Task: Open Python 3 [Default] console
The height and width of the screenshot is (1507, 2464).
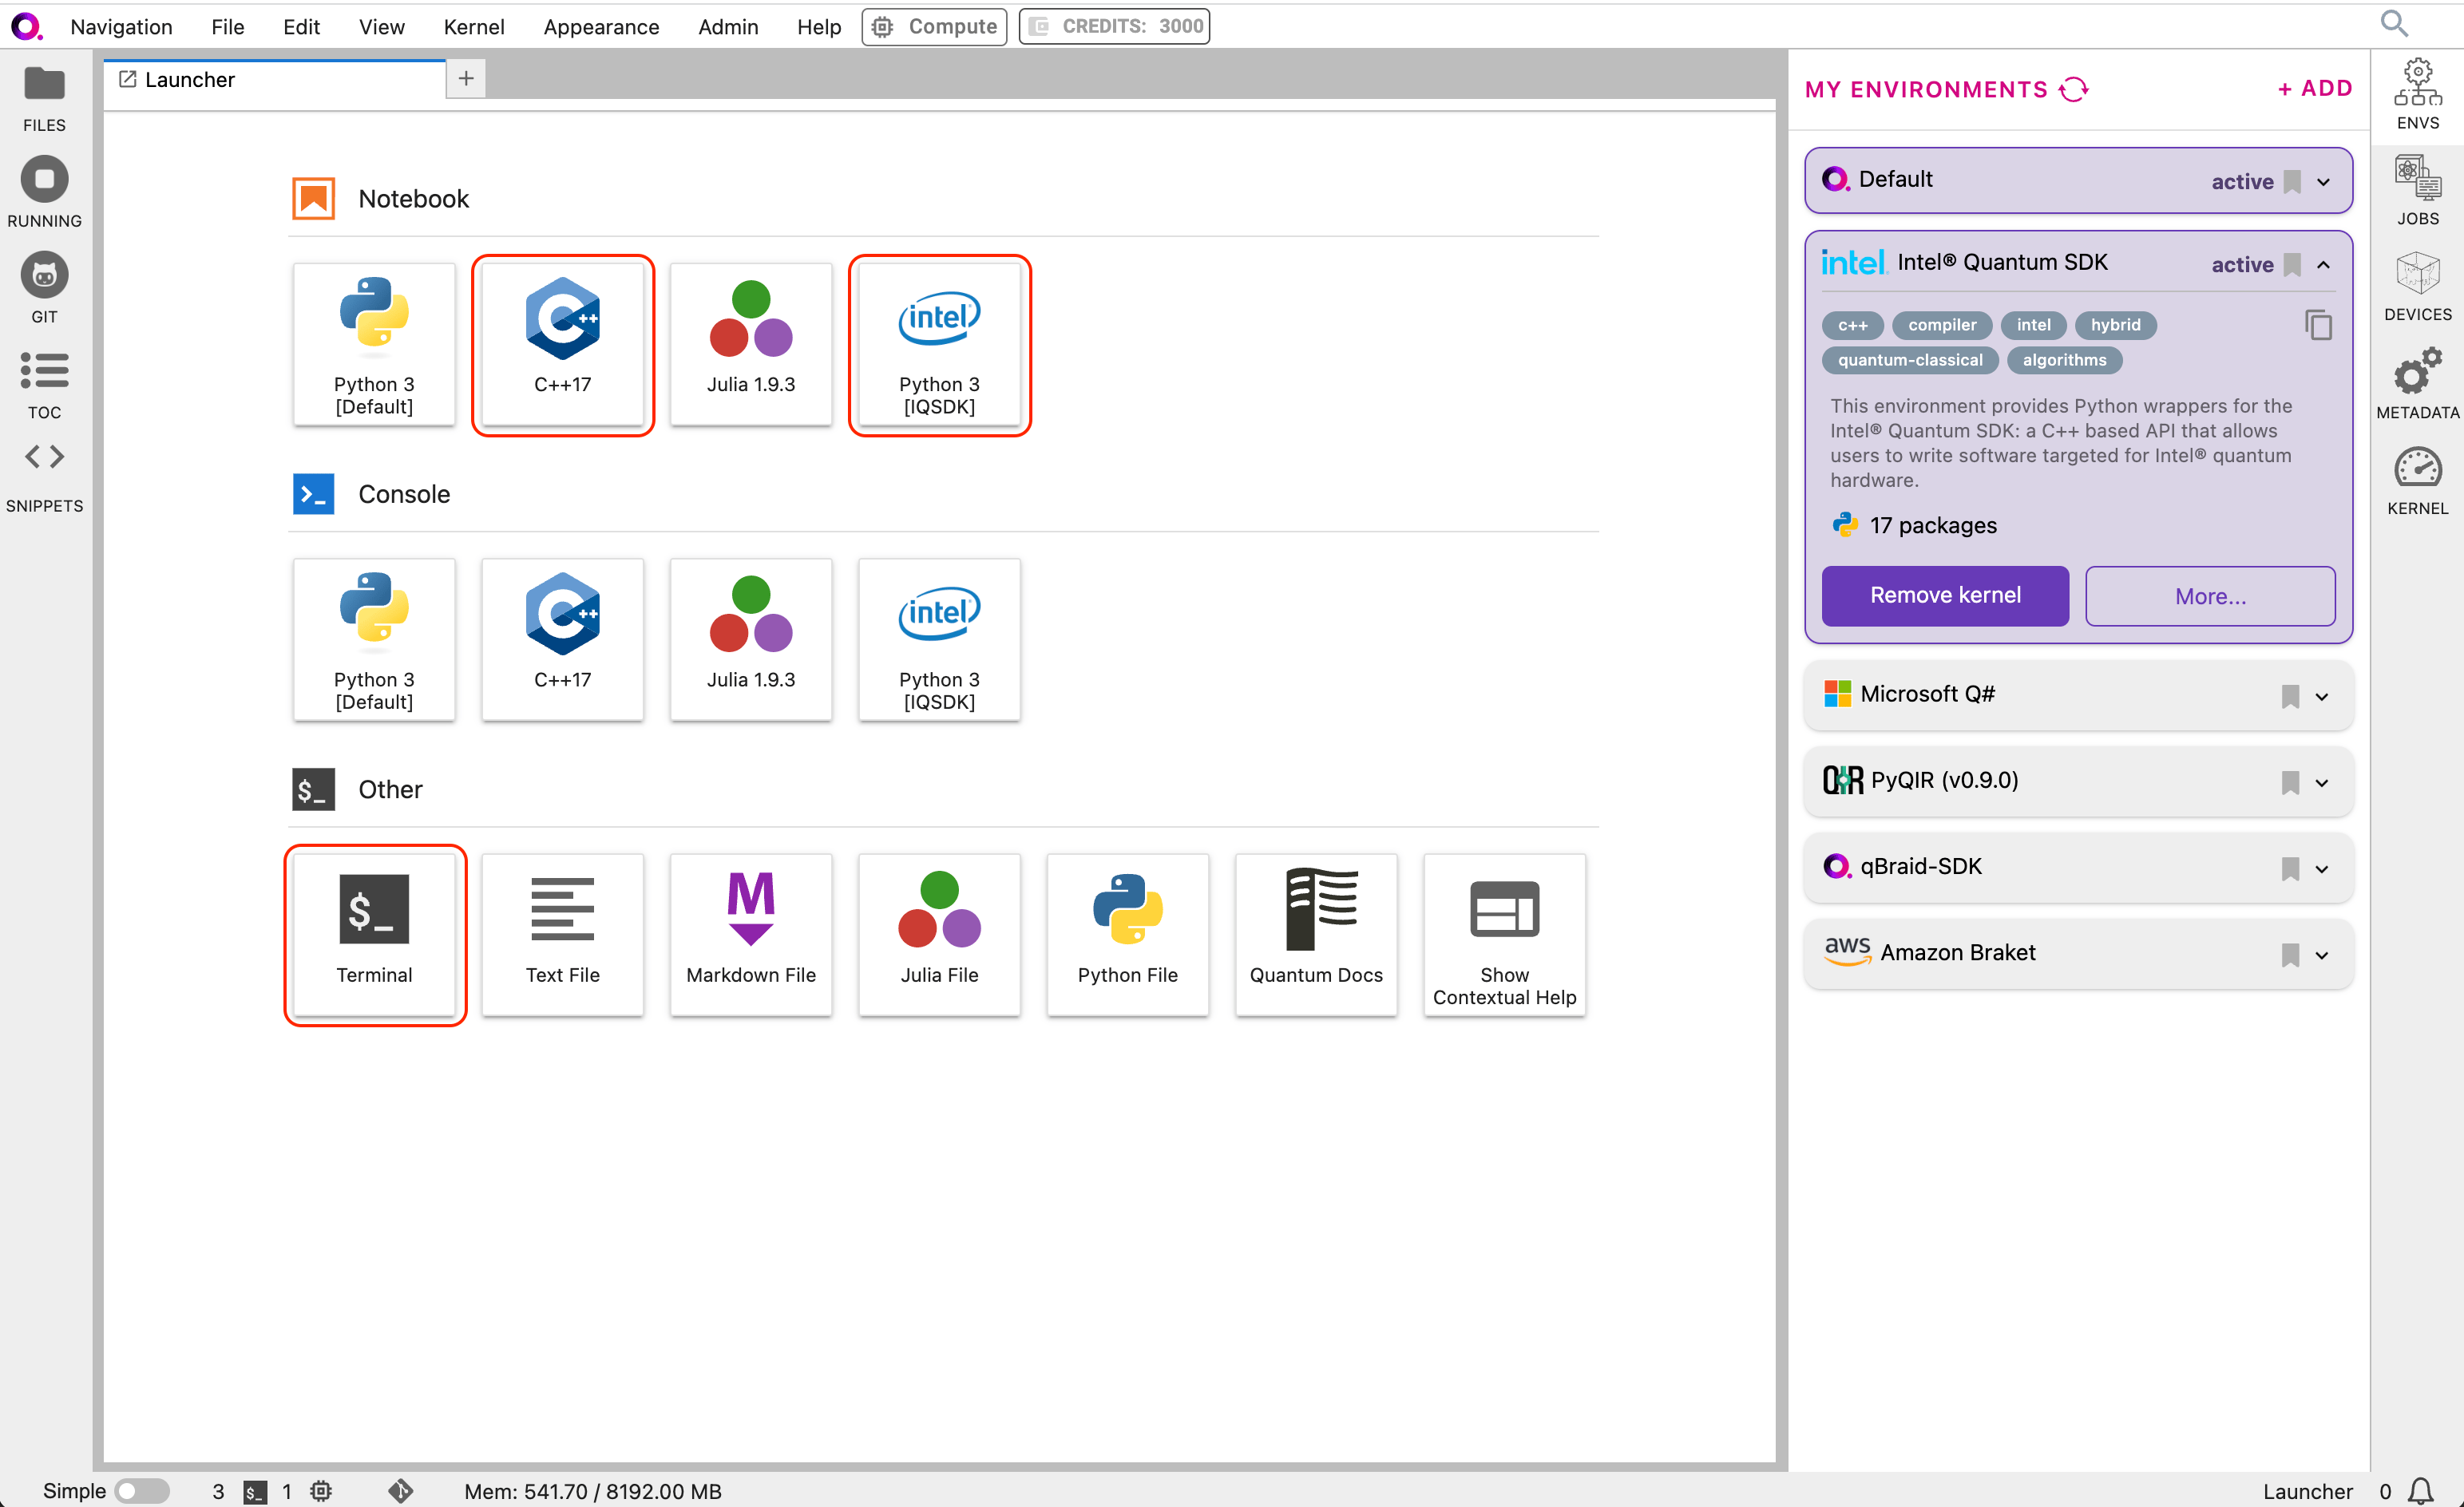Action: 374,640
